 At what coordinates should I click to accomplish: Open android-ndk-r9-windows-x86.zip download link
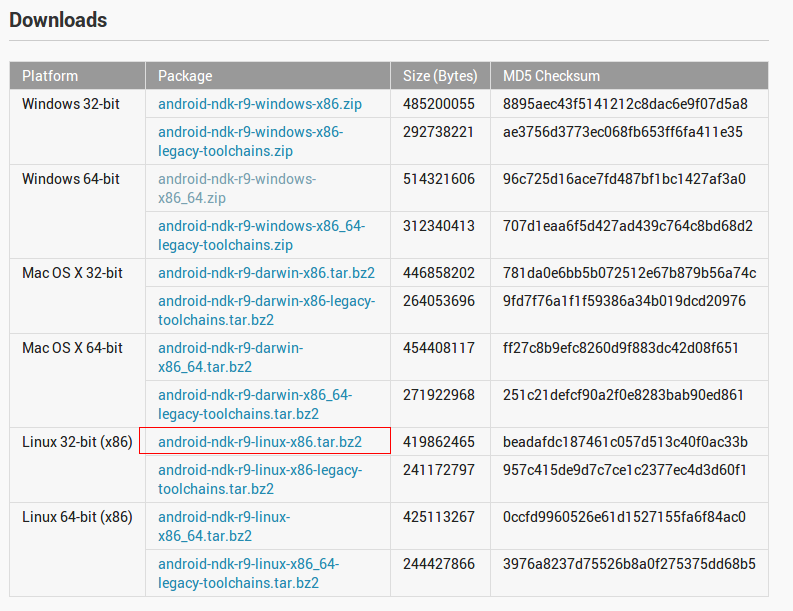259,104
